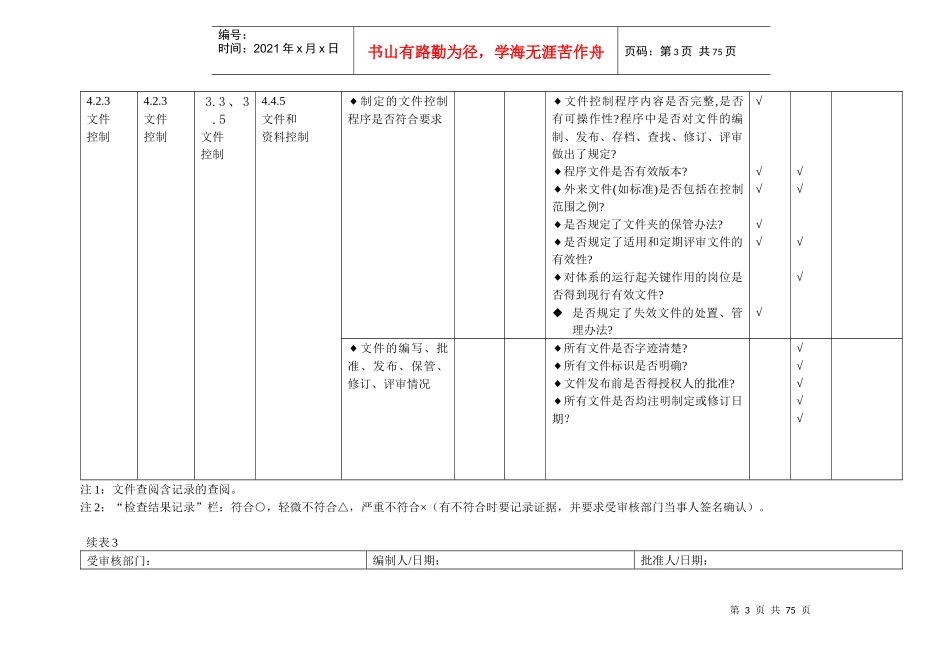Viewport: 950px width, 672px height.
Task: Click the '批准人/日期:' field
Action: 769,561
